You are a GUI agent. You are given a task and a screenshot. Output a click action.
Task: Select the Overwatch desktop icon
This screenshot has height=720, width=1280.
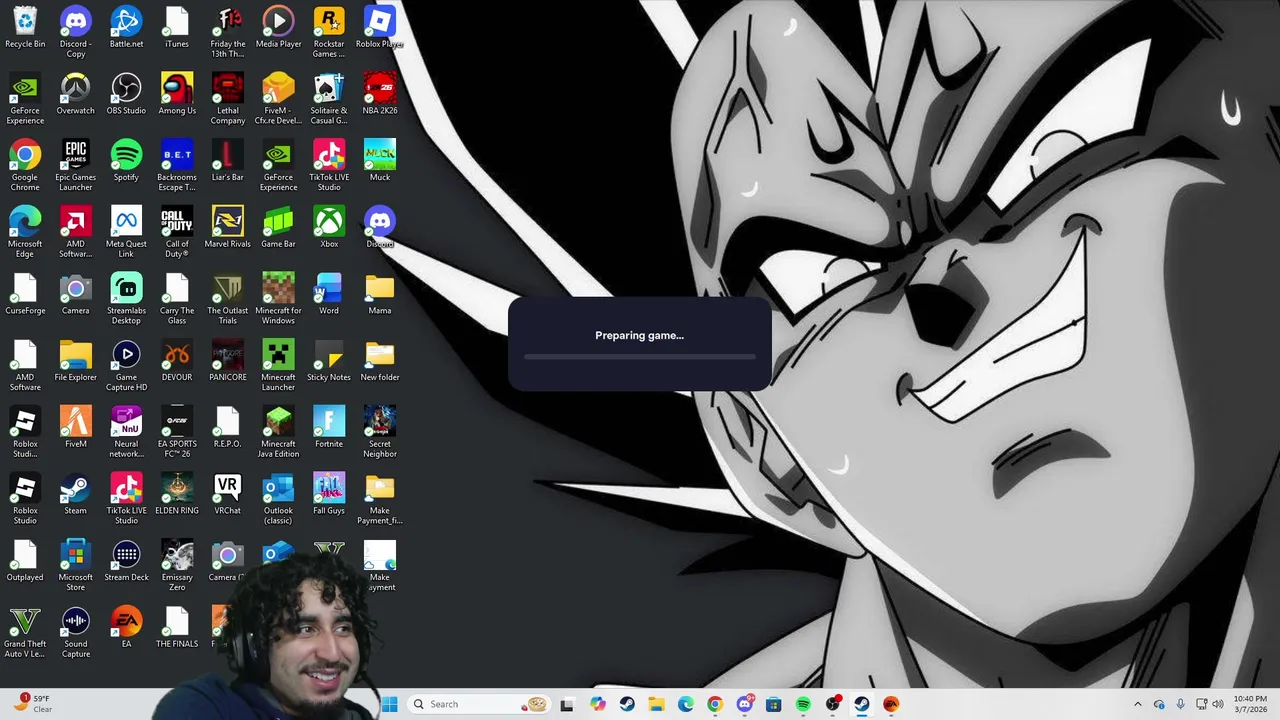75,95
